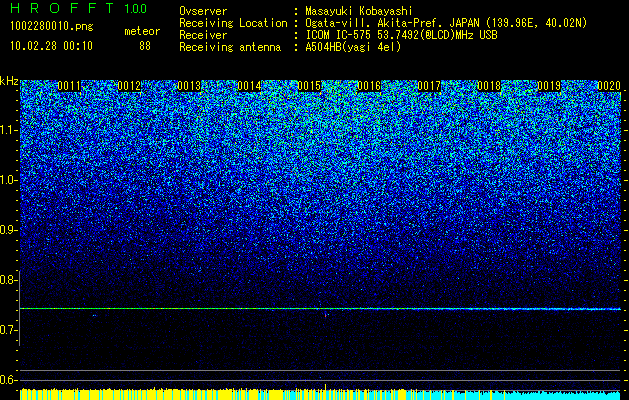This screenshot has height=400, width=629.
Task: Click the 1.0 frequency axis label
Action: (x=8, y=180)
